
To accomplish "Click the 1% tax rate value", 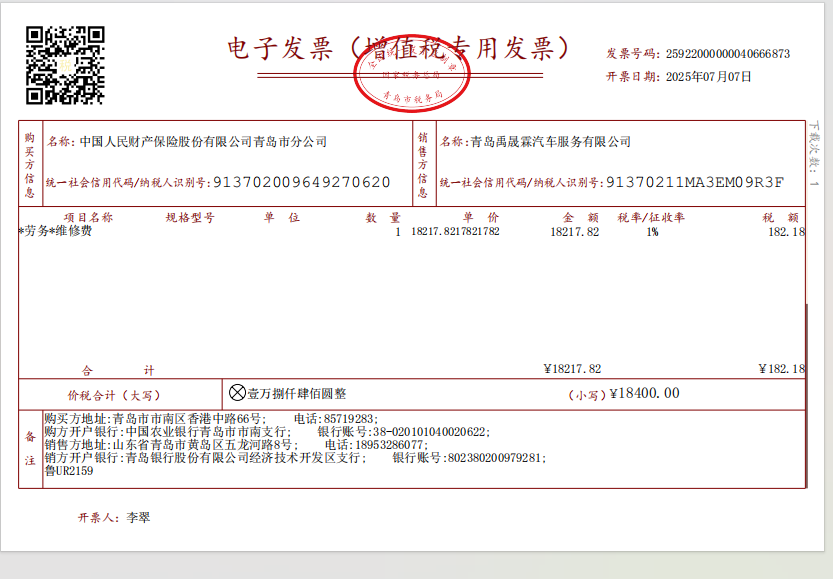I will (x=652, y=232).
